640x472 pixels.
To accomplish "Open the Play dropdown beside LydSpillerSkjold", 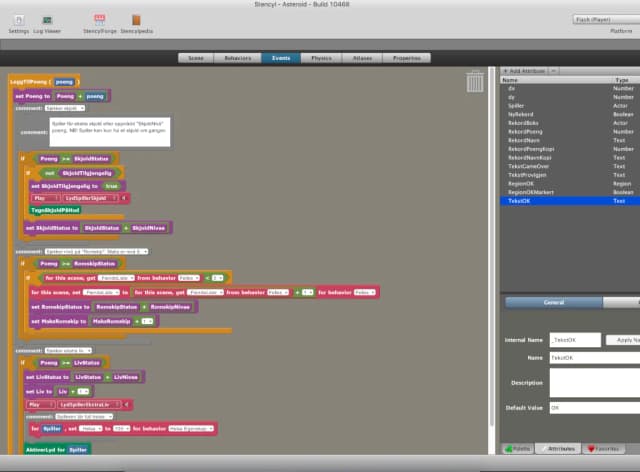I will 44,198.
